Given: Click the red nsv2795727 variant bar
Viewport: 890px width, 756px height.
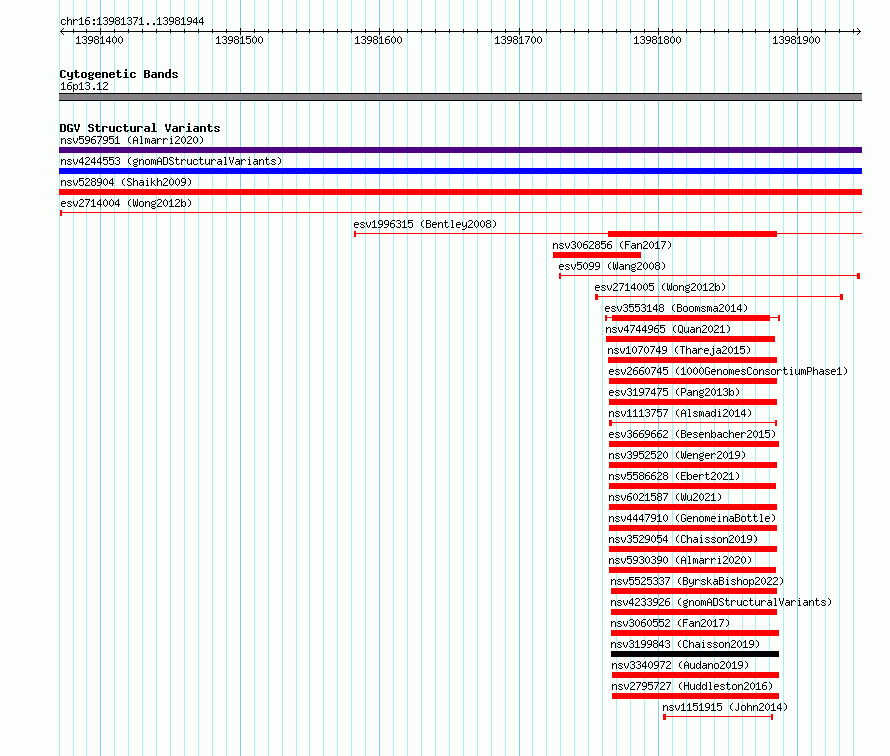Looking at the screenshot, I should coord(695,696).
